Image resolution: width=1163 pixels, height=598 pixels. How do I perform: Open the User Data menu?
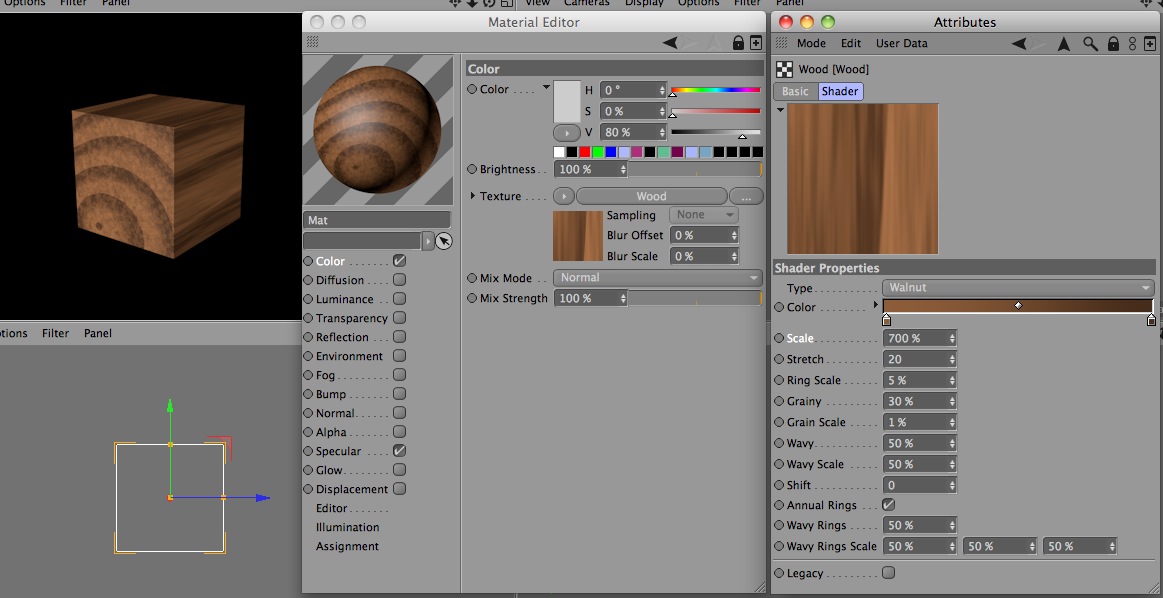coord(901,44)
